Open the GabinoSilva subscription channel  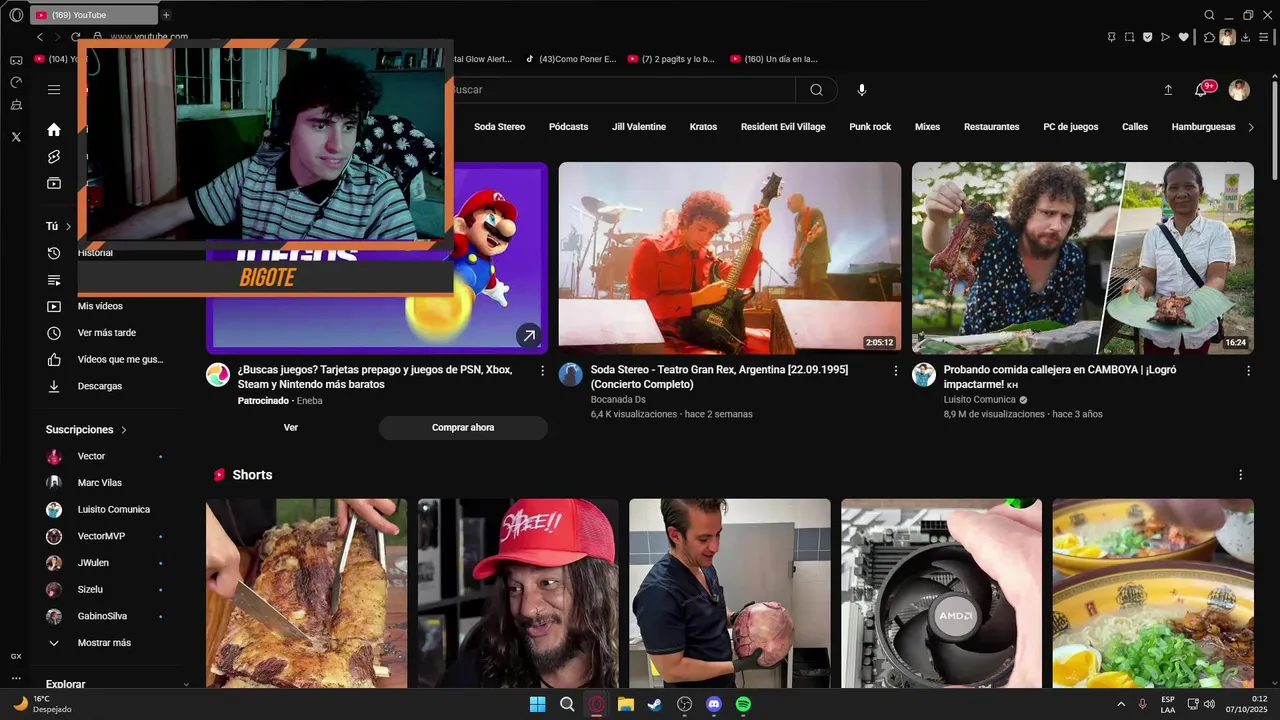(104, 616)
